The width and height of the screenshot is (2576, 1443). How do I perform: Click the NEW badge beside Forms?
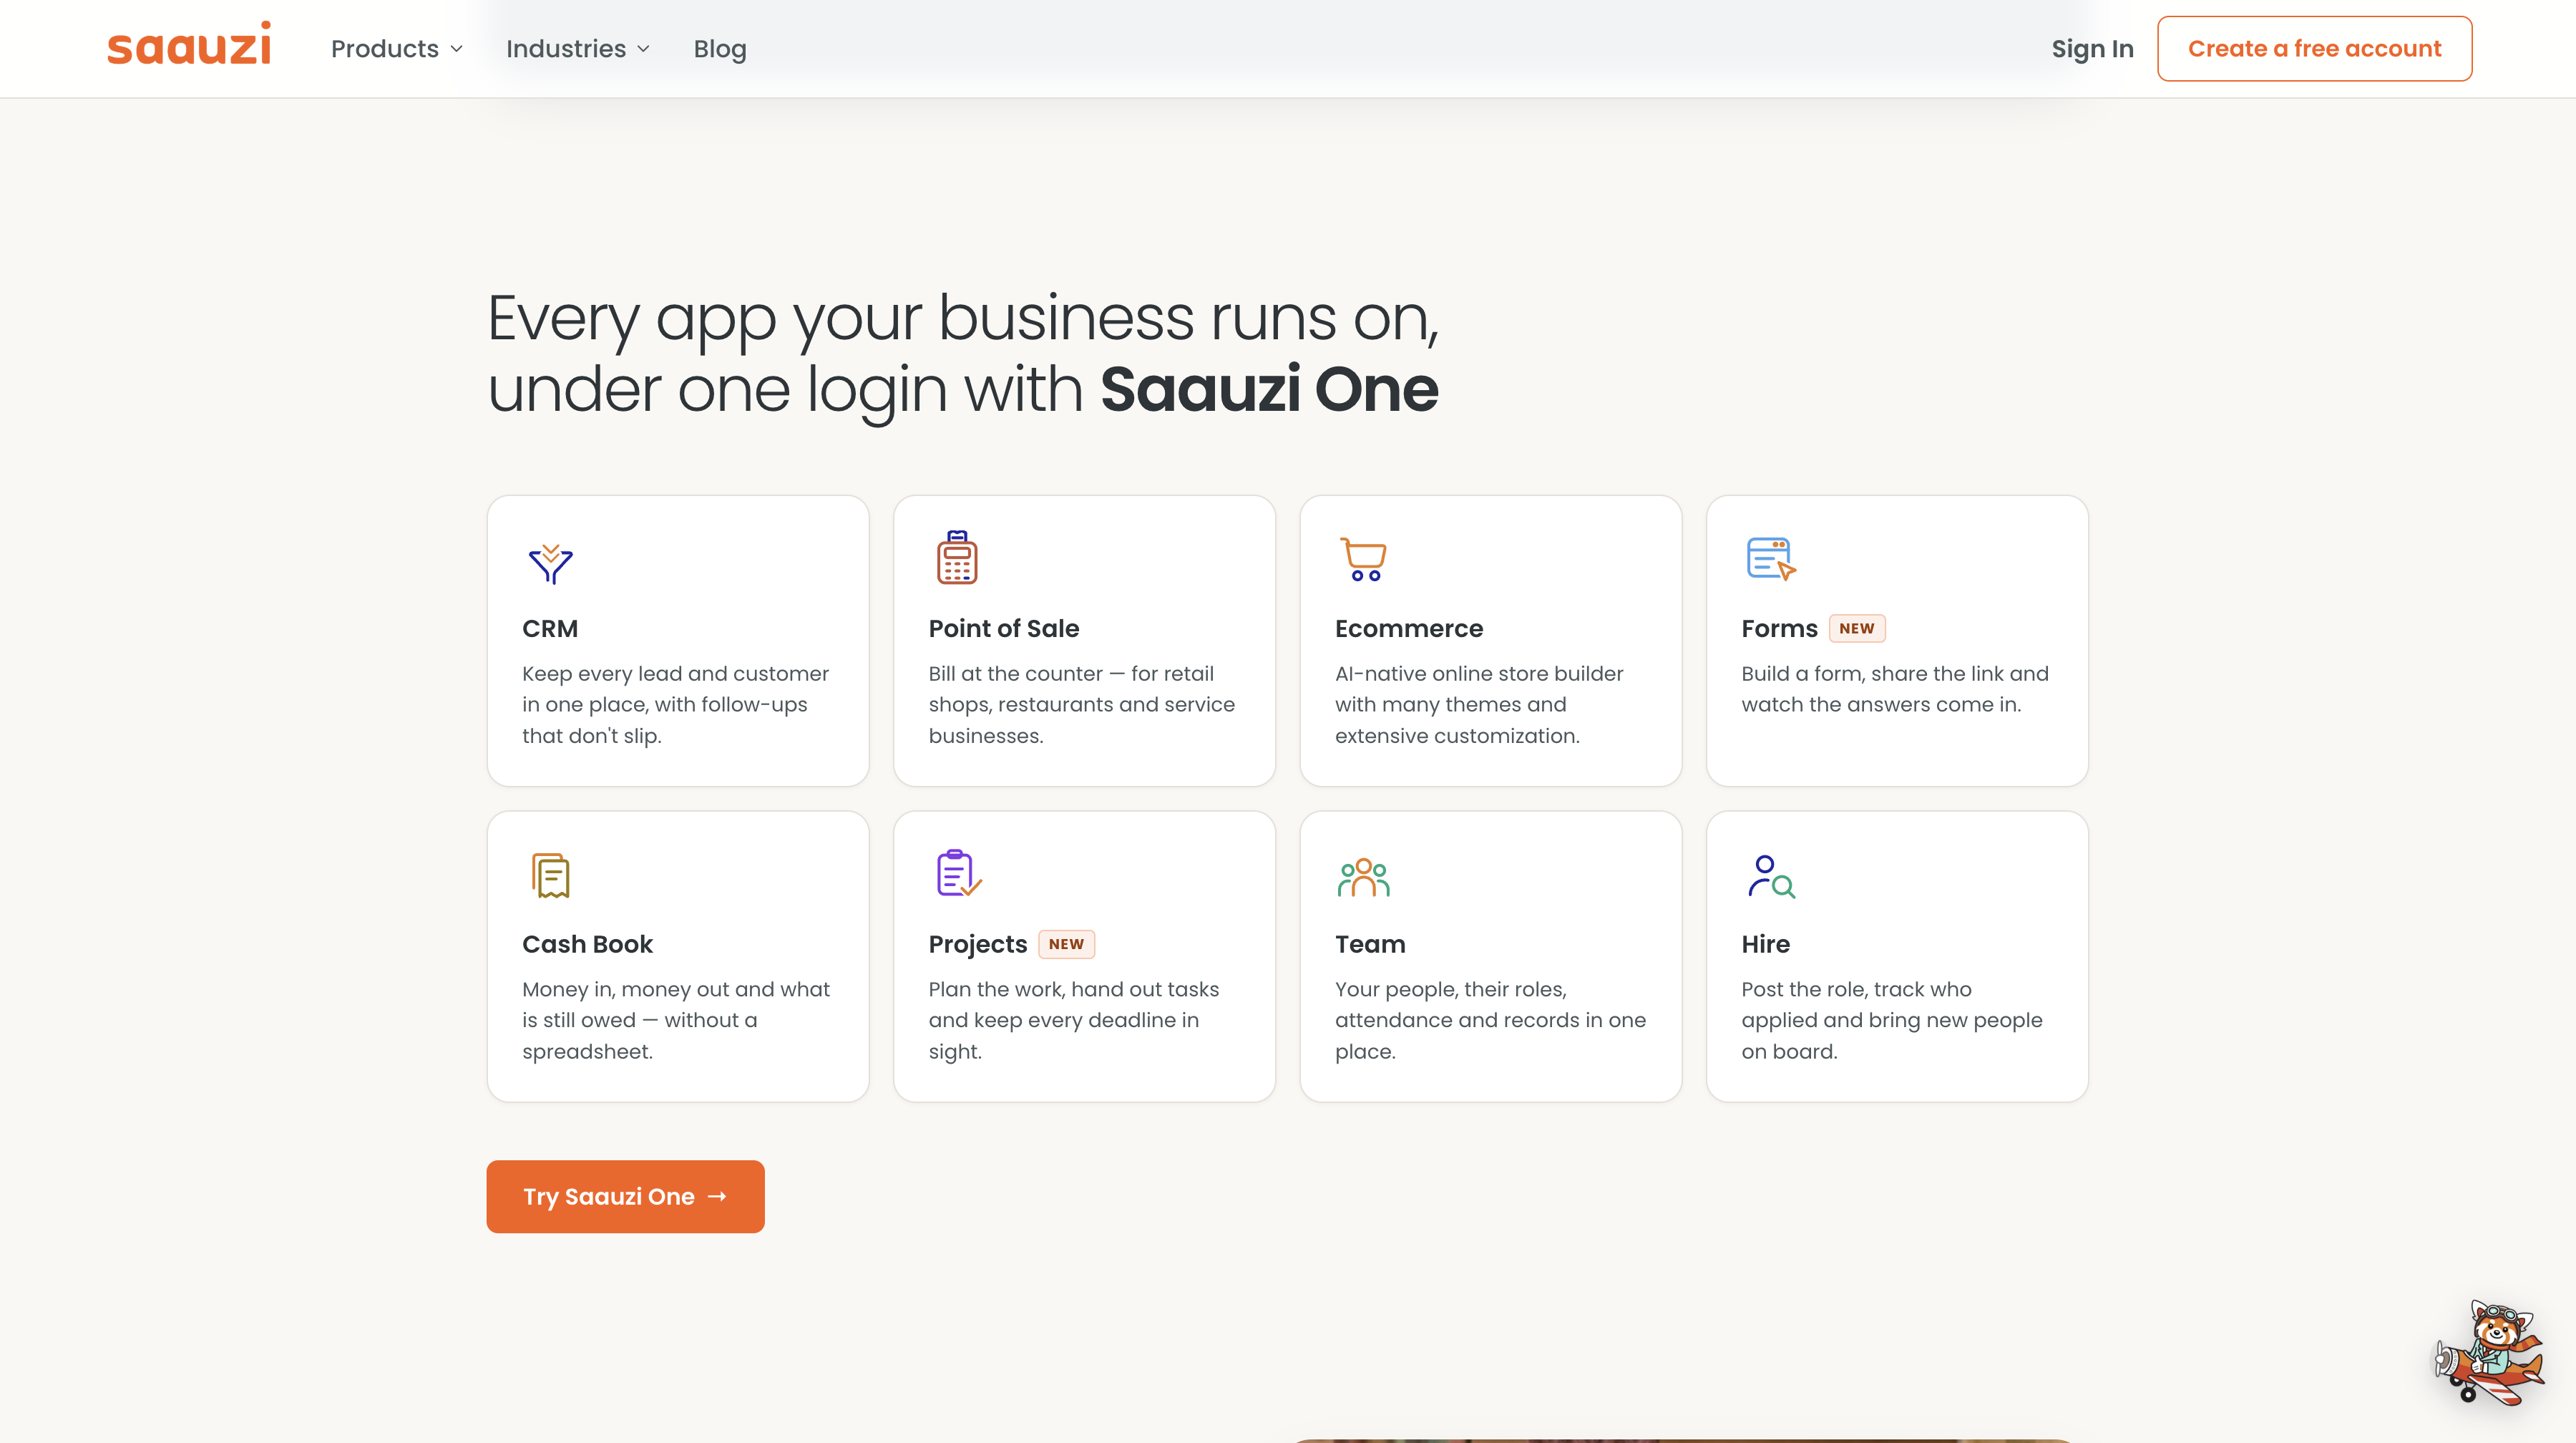(x=1857, y=628)
